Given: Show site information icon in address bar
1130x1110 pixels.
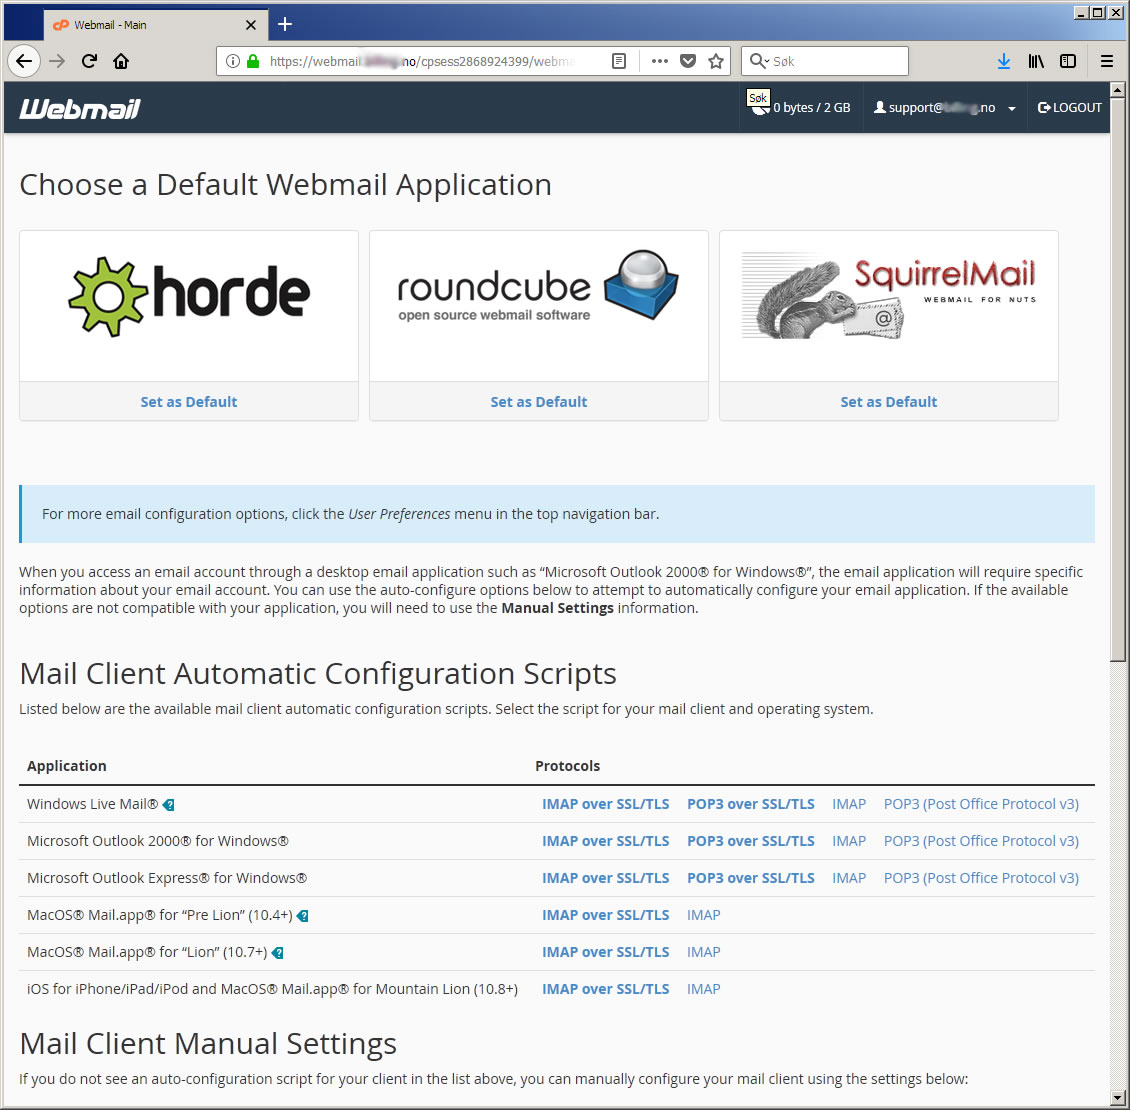Looking at the screenshot, I should 232,61.
